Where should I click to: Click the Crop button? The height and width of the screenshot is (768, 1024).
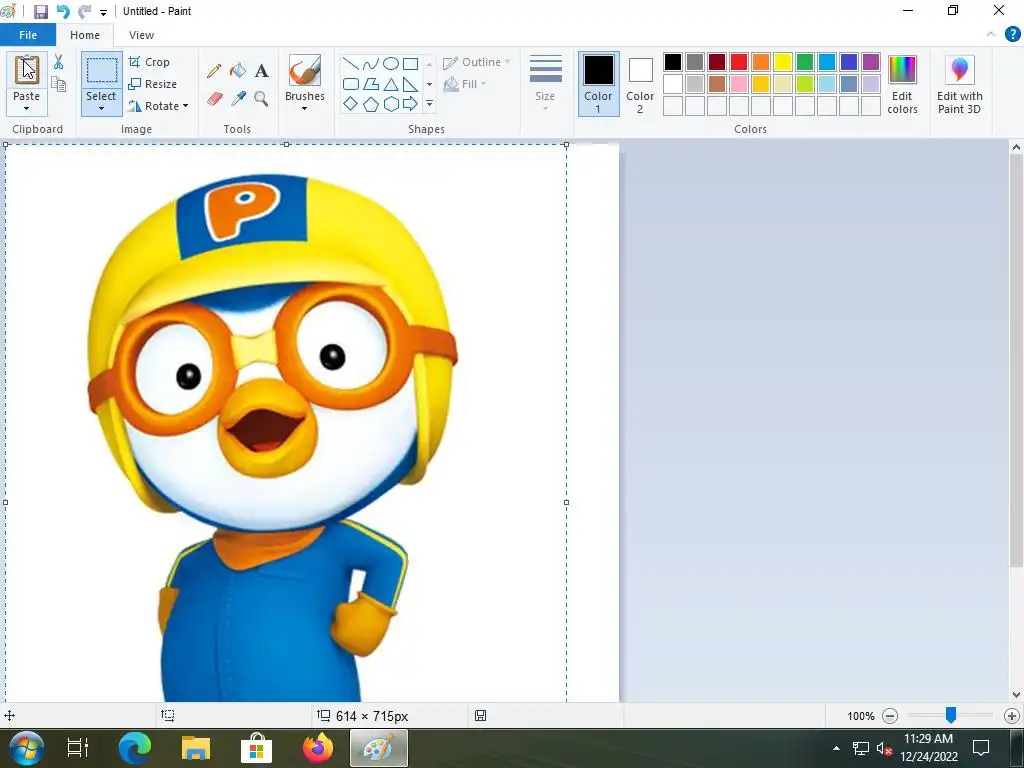[x=150, y=62]
